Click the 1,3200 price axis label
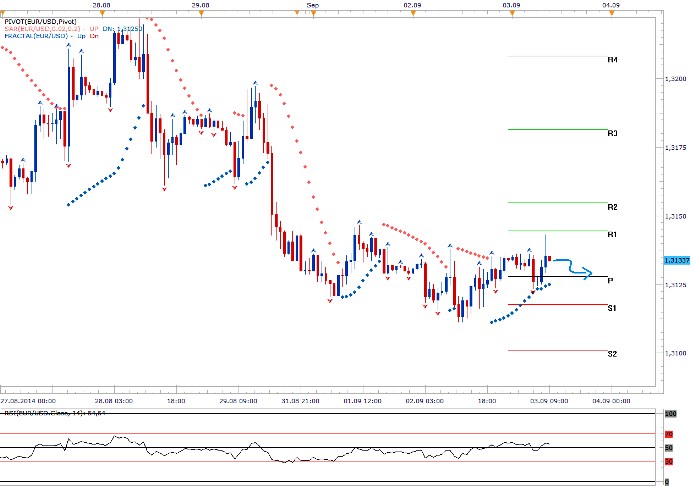The width and height of the screenshot is (695, 486). coord(674,78)
